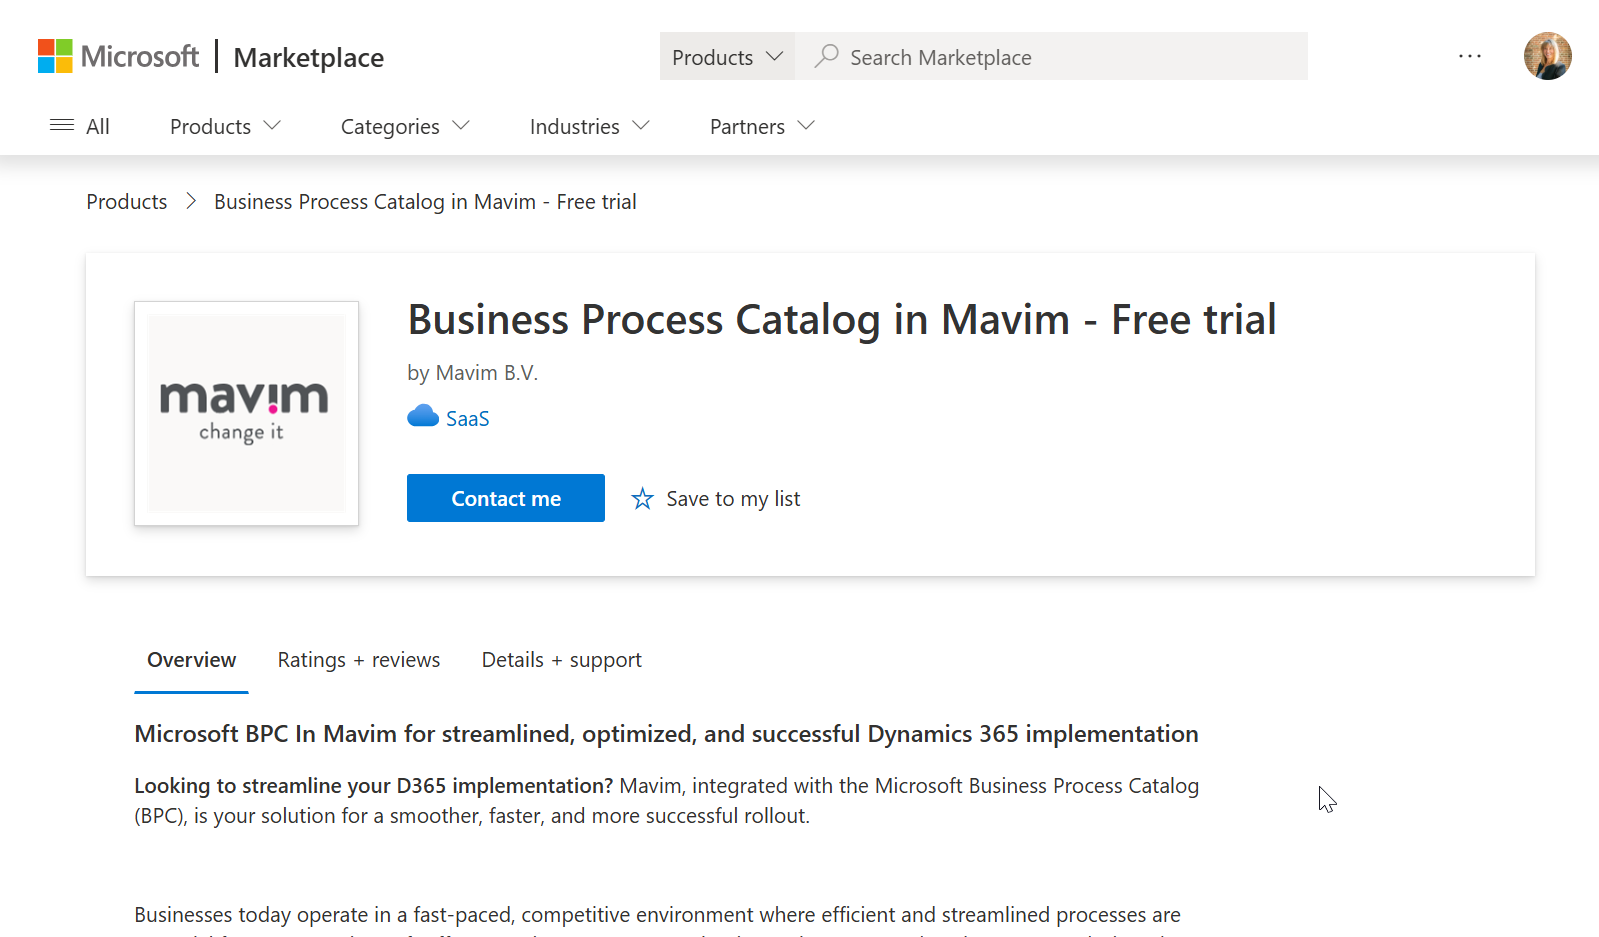The width and height of the screenshot is (1599, 937).
Task: Expand the Categories dropdown
Action: 404,126
